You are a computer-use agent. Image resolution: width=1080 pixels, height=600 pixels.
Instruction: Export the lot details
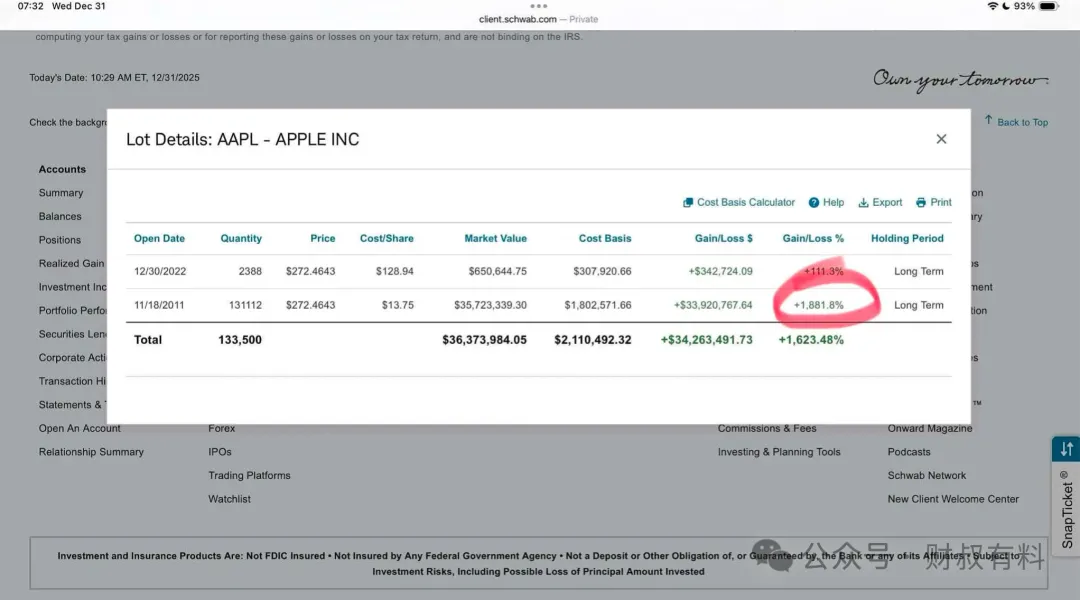(x=880, y=203)
